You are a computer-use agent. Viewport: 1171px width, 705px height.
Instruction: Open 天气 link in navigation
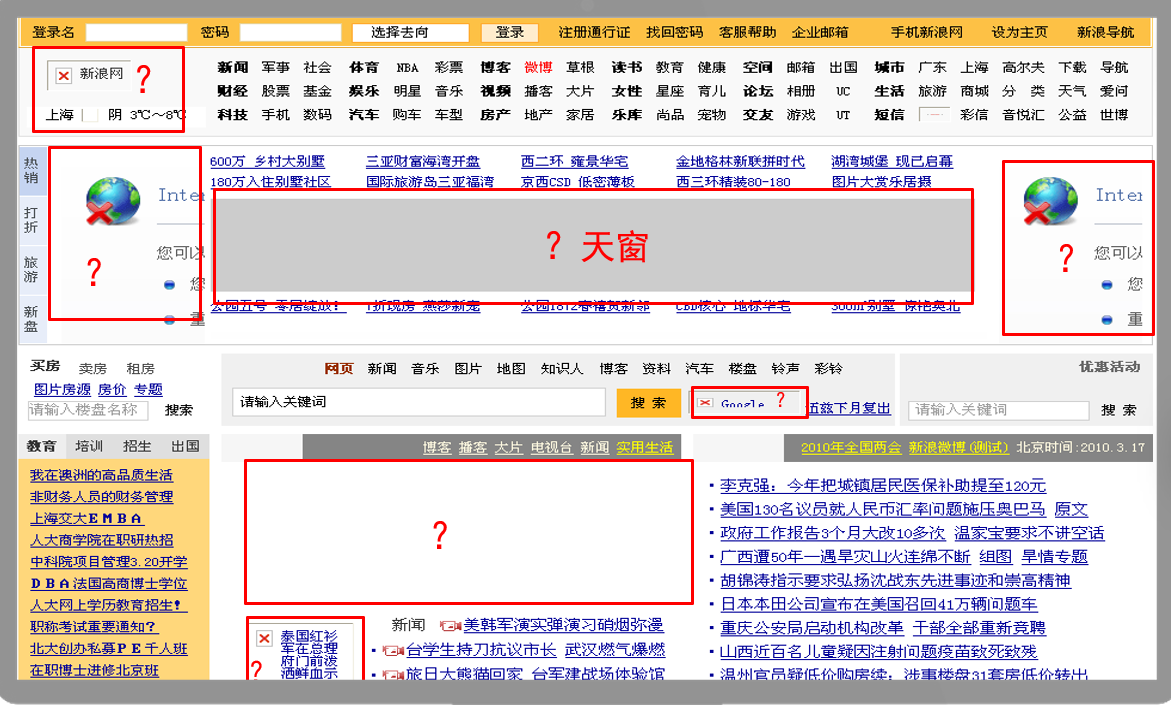(1072, 91)
